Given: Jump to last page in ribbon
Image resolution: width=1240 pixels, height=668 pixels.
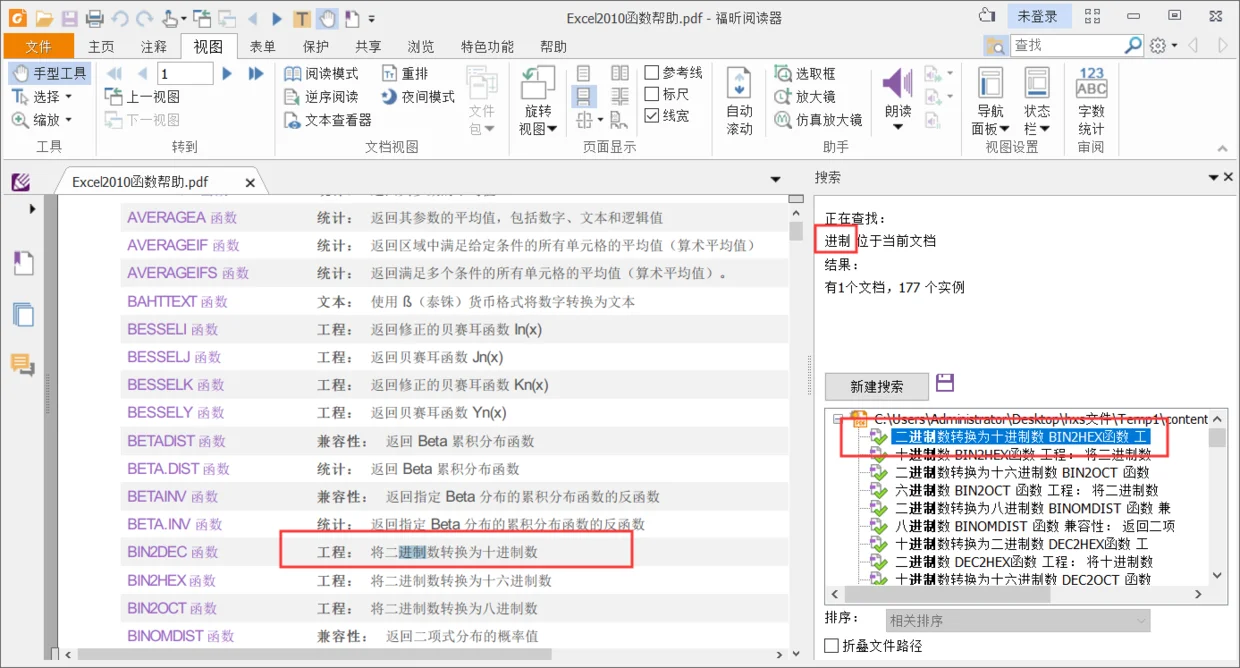Looking at the screenshot, I should point(256,73).
